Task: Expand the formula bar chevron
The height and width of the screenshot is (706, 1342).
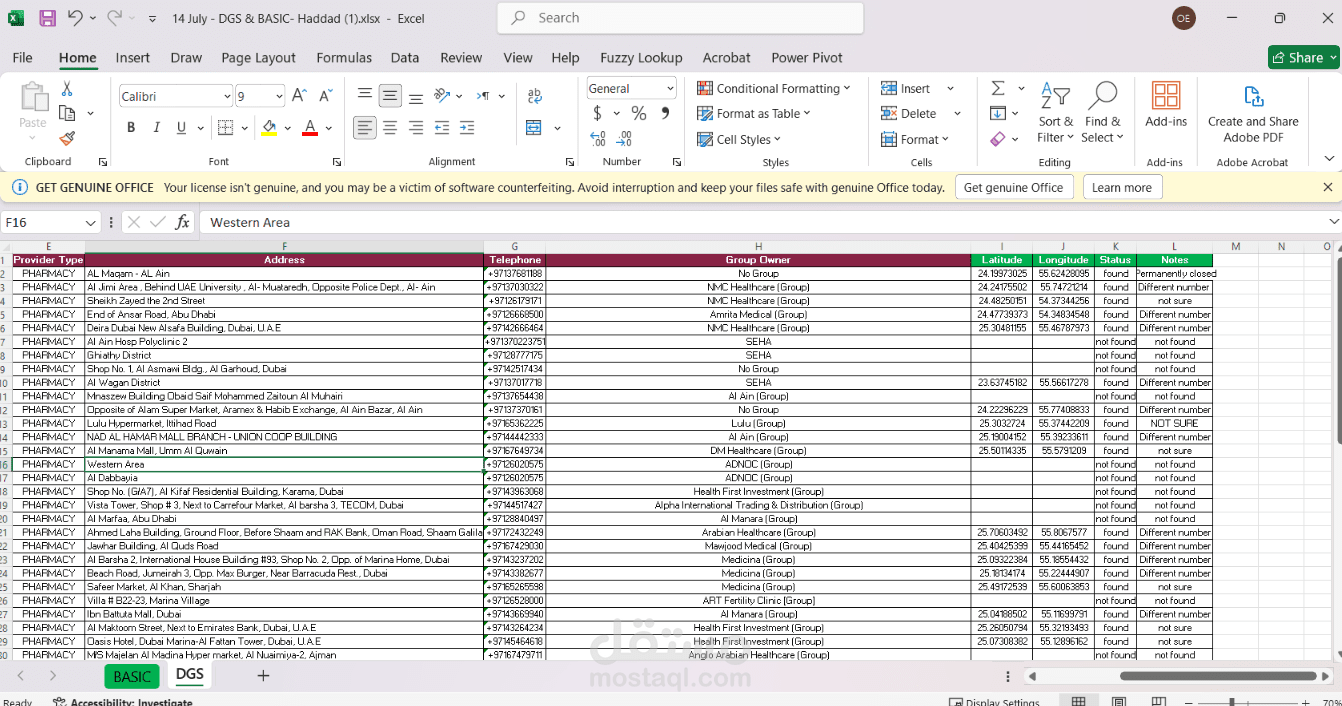Action: 1333,222
